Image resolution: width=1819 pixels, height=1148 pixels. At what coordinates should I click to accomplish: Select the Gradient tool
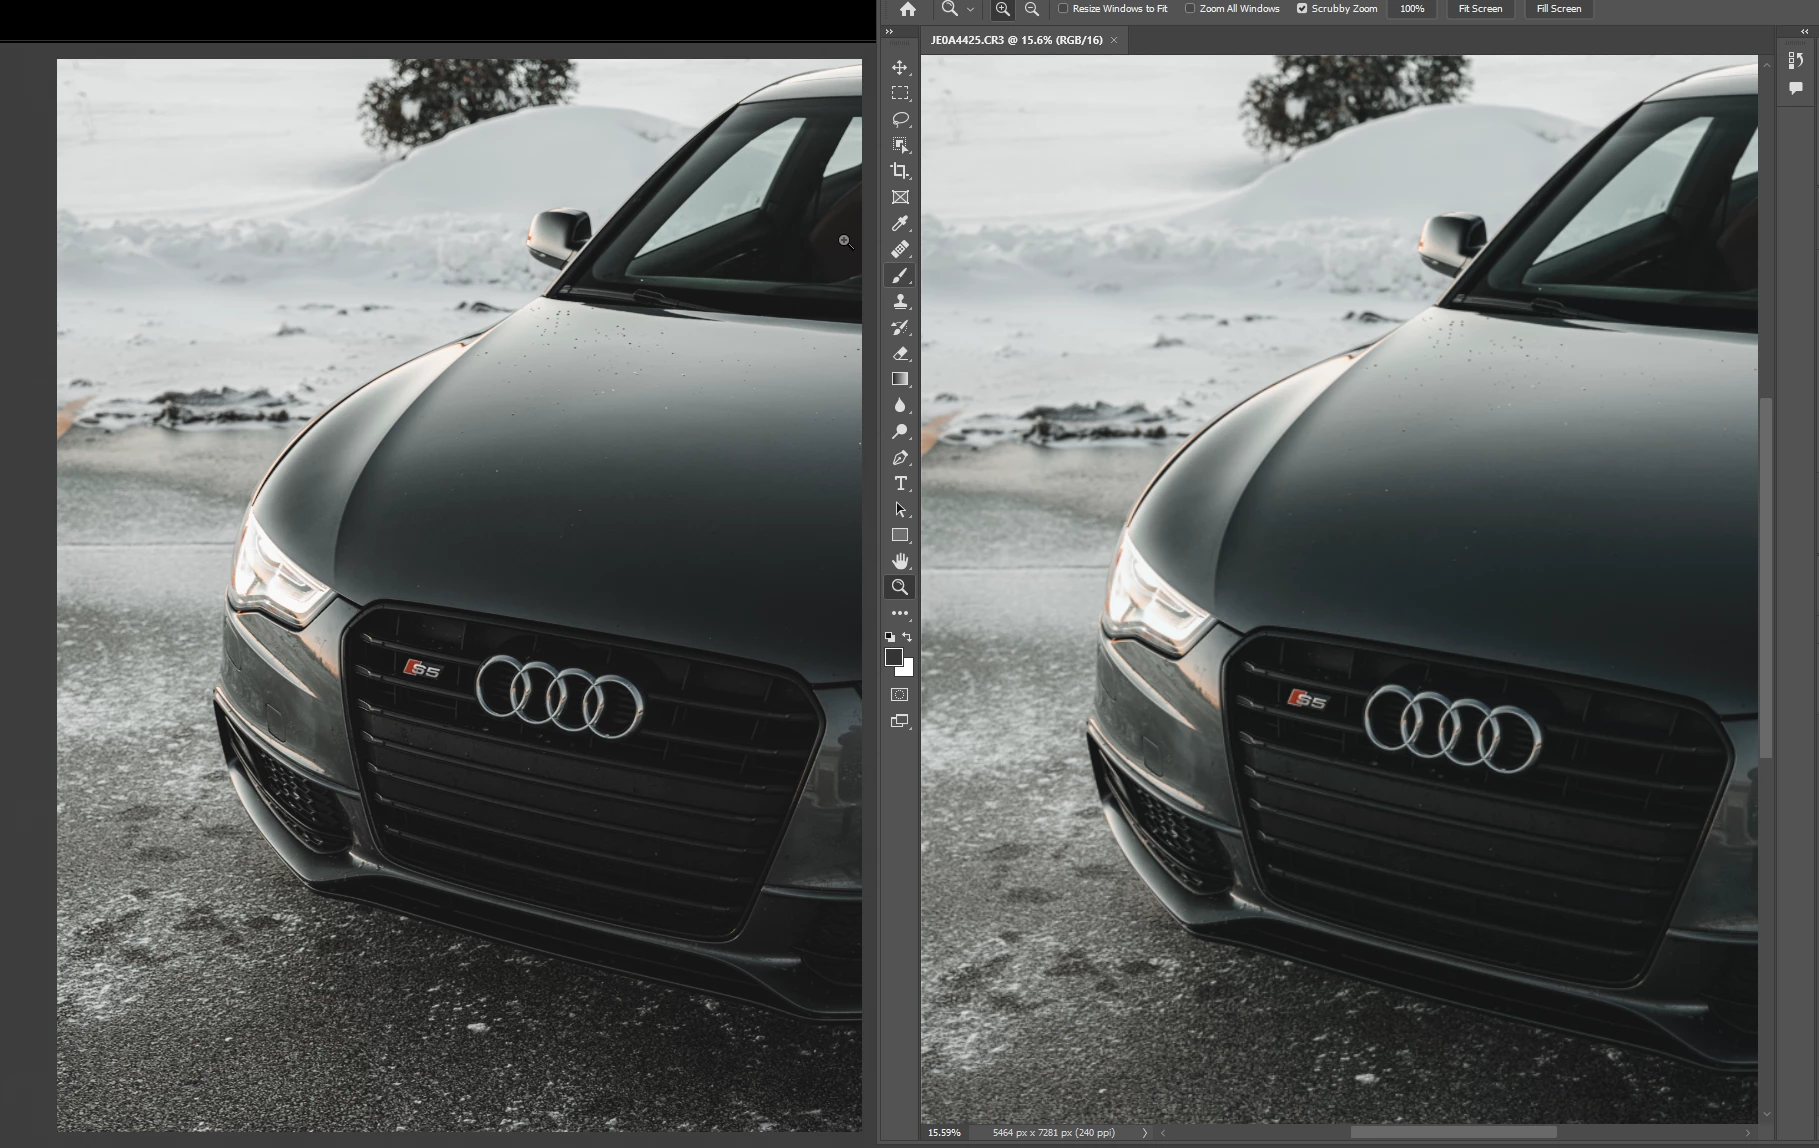[900, 379]
